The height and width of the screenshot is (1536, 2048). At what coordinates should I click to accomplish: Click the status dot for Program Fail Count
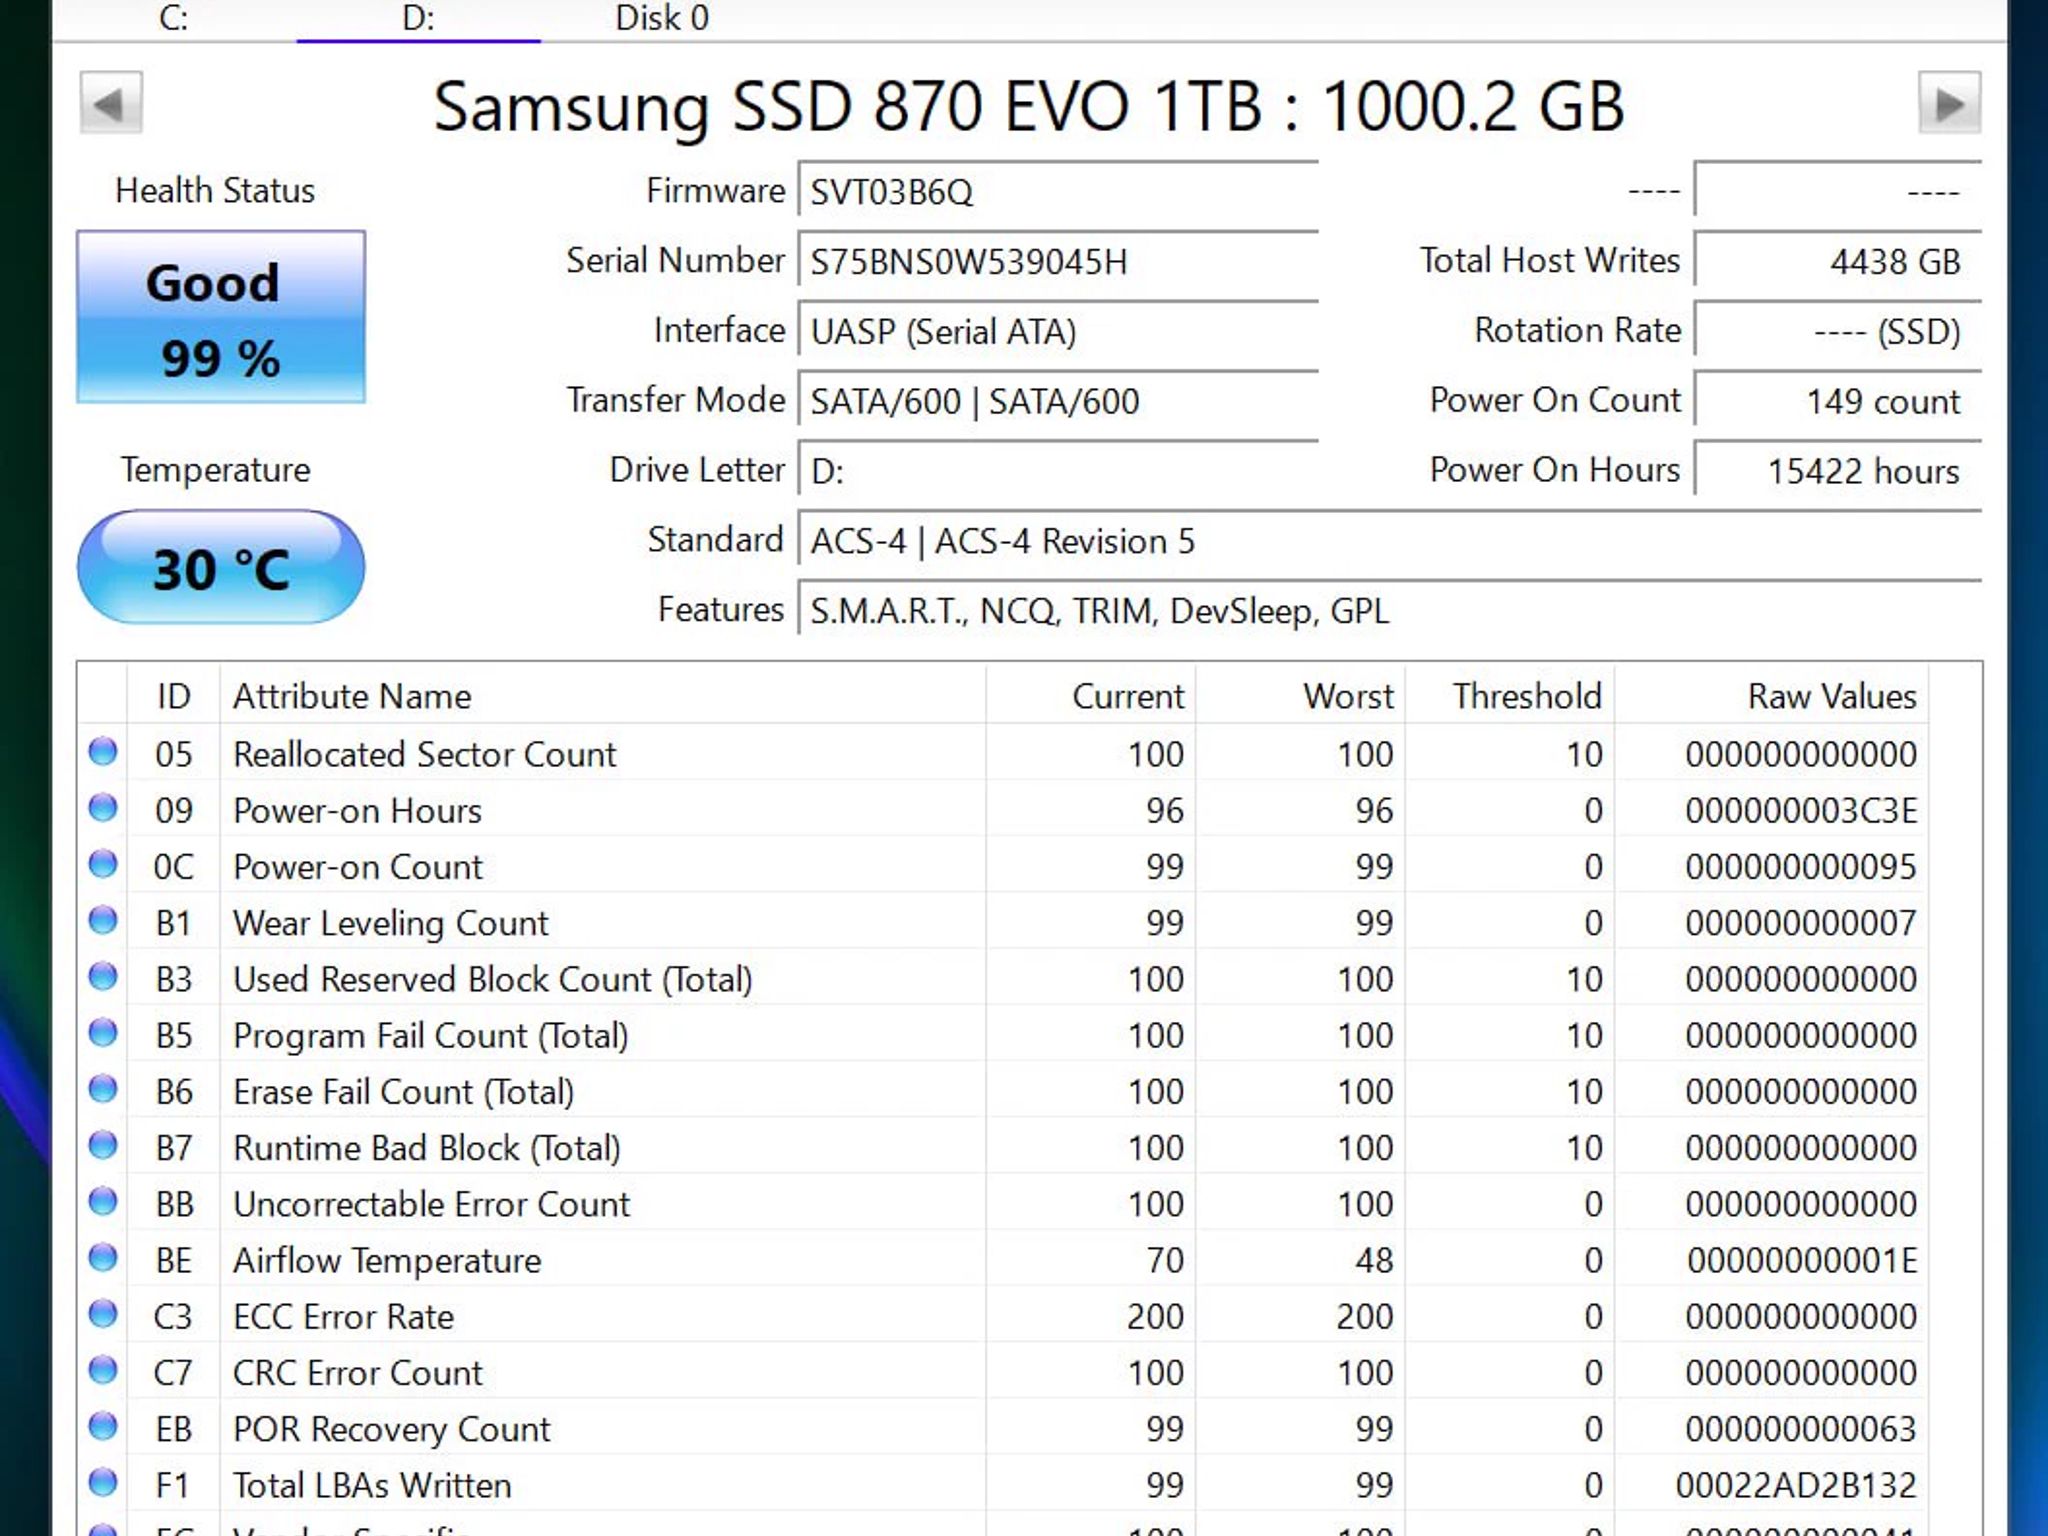pyautogui.click(x=103, y=1032)
